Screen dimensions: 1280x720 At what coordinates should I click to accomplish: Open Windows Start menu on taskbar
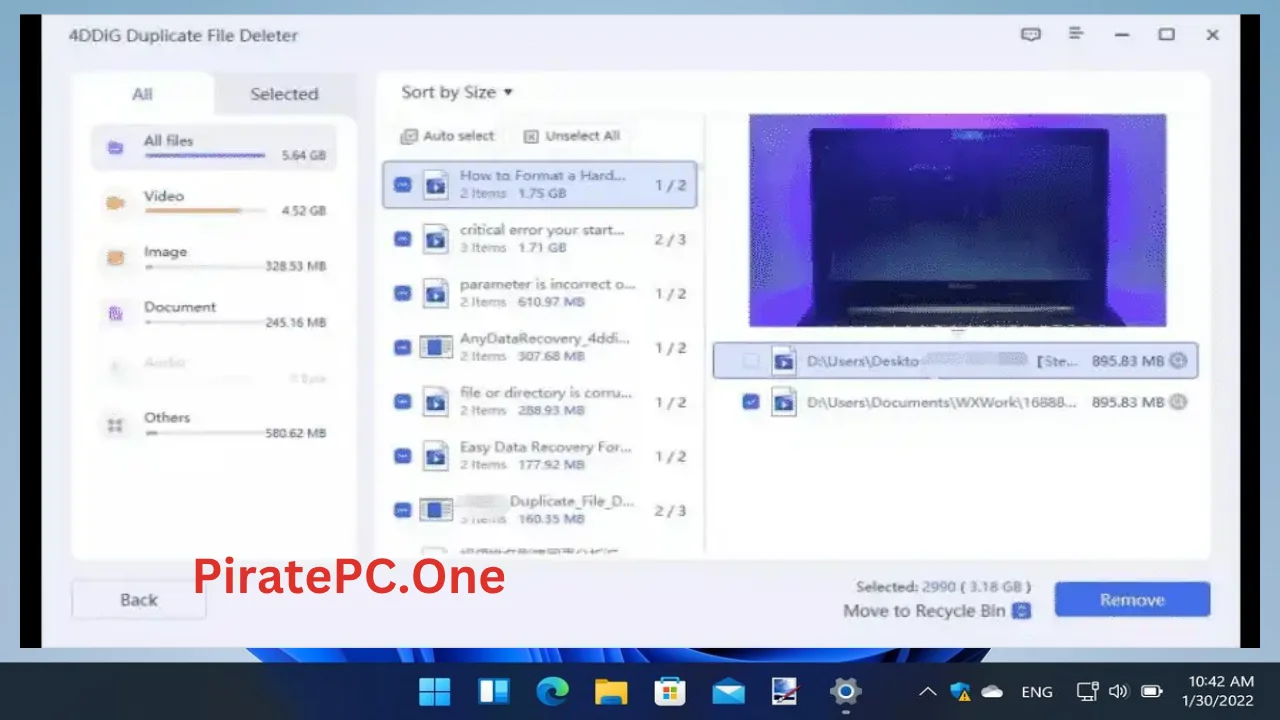(435, 691)
